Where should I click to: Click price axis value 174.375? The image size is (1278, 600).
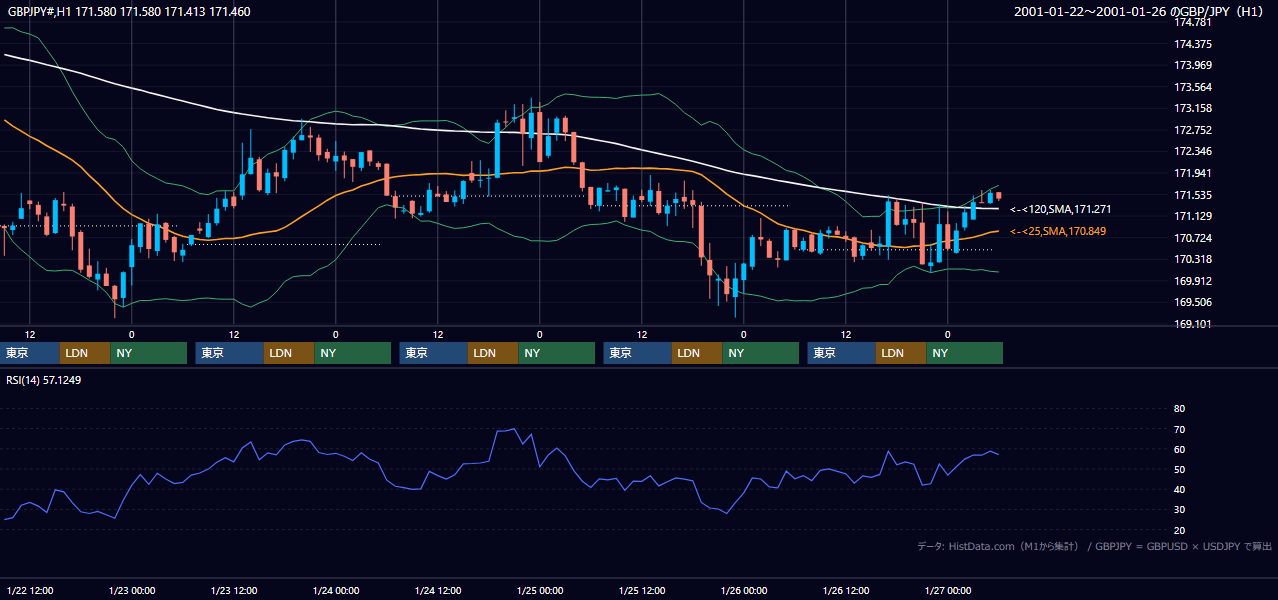tap(1192, 44)
